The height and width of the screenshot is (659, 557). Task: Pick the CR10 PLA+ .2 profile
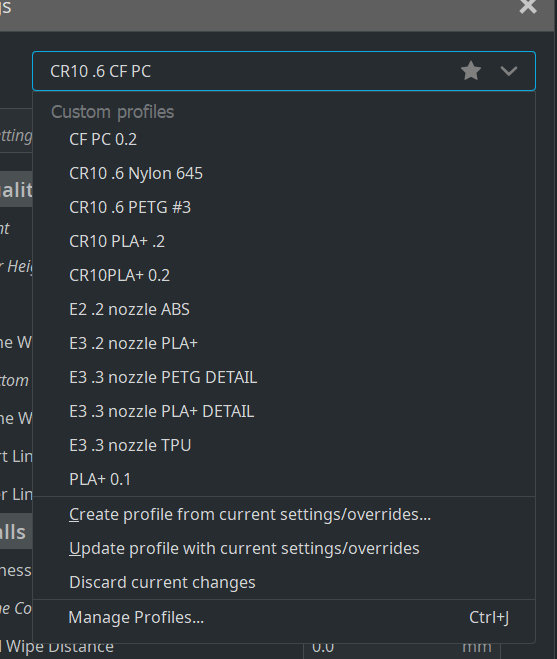pos(284,242)
